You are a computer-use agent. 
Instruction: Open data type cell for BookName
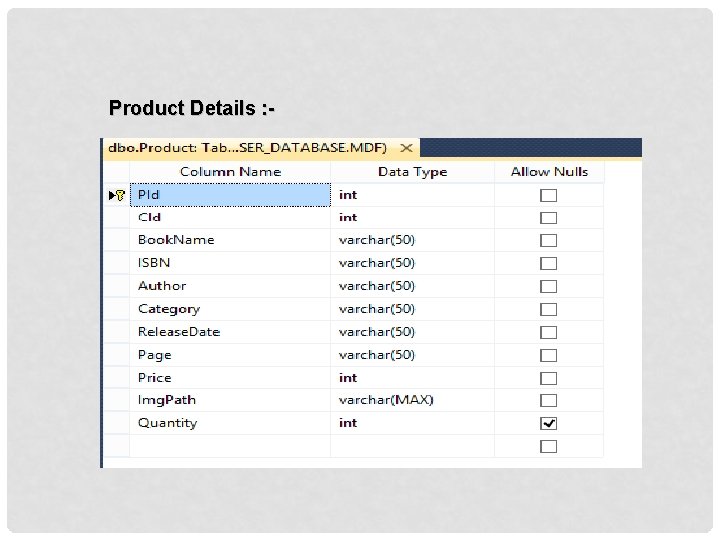[412, 240]
